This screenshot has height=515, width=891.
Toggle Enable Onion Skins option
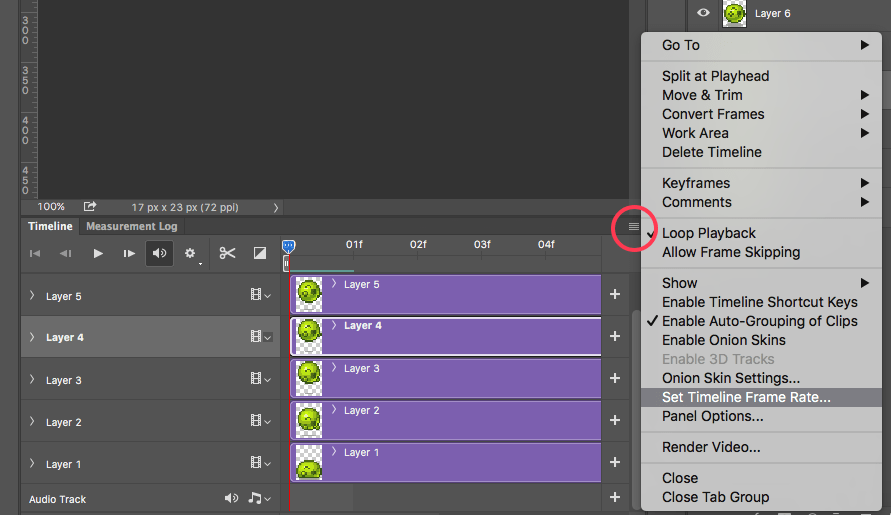pos(761,340)
